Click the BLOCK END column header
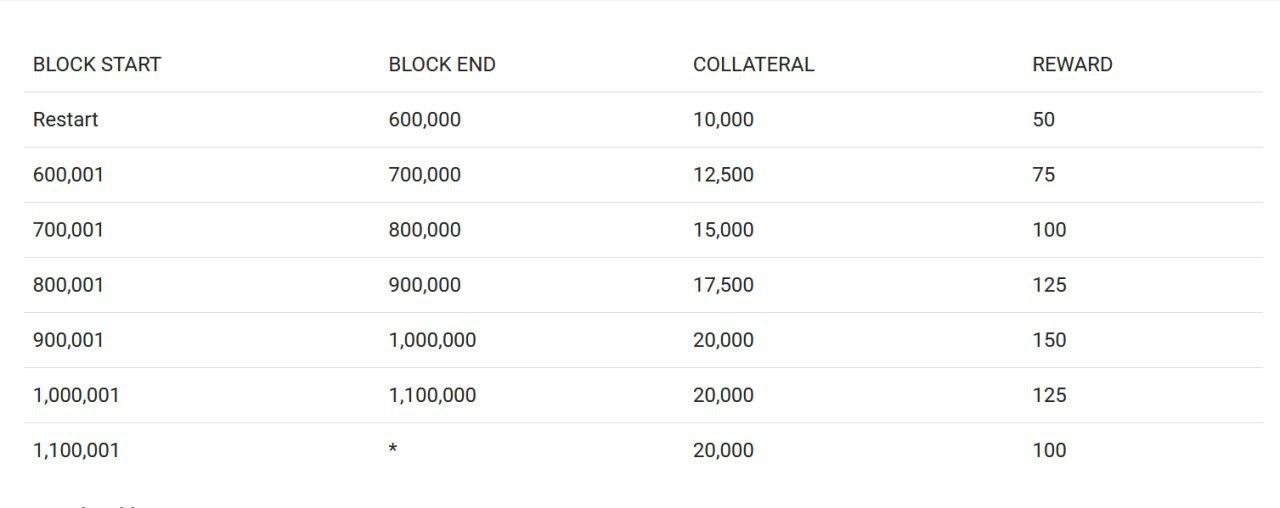 pyautogui.click(x=442, y=64)
